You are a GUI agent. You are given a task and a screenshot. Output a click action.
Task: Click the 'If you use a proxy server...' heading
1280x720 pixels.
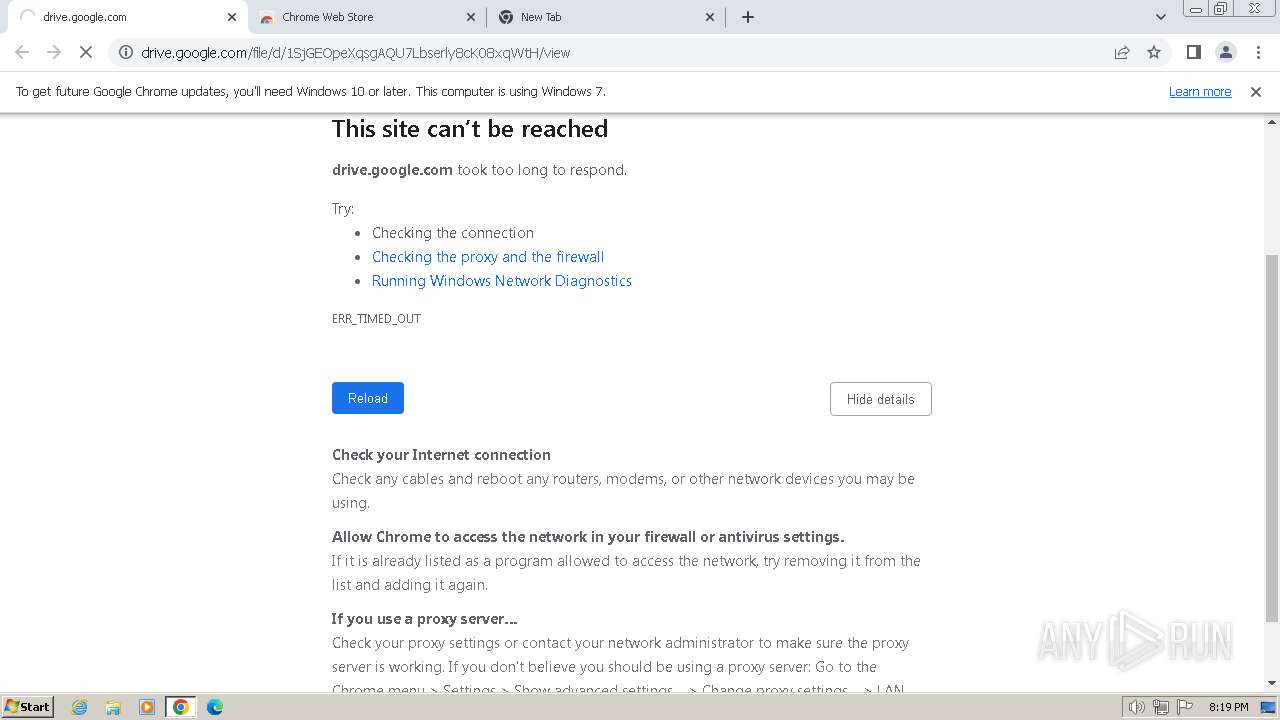point(425,619)
